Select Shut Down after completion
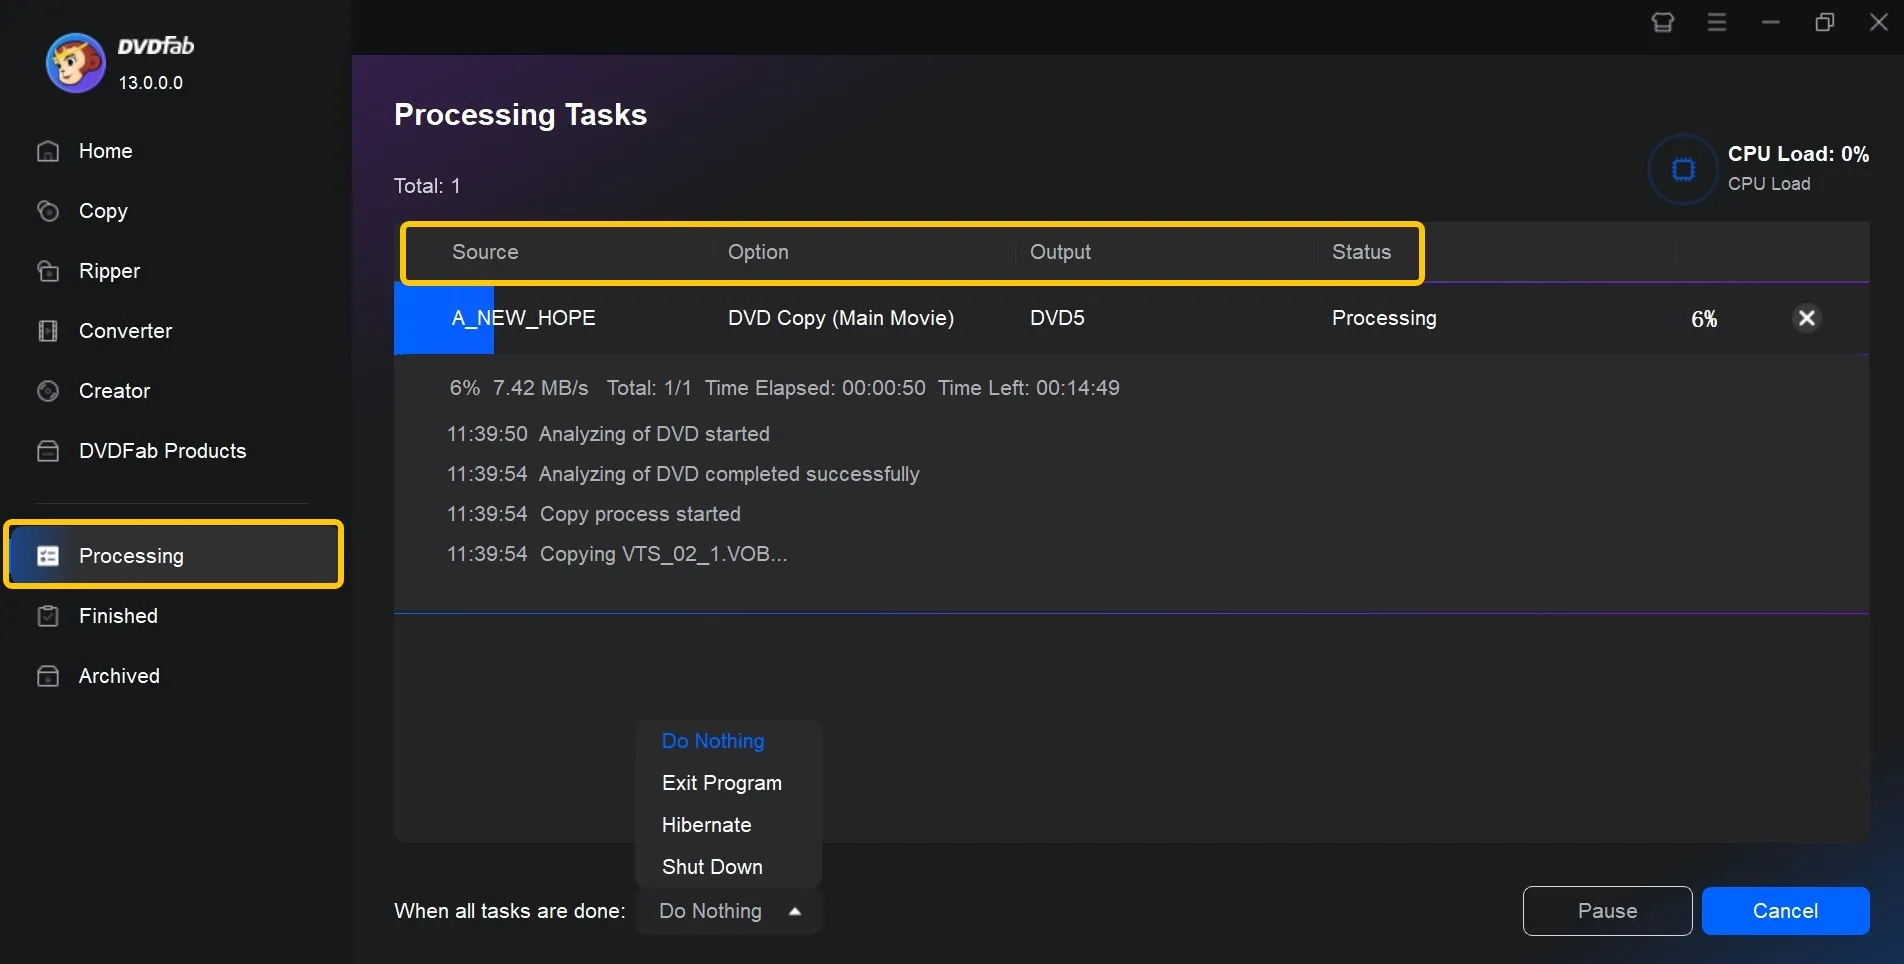Viewport: 1904px width, 964px height. 712,866
